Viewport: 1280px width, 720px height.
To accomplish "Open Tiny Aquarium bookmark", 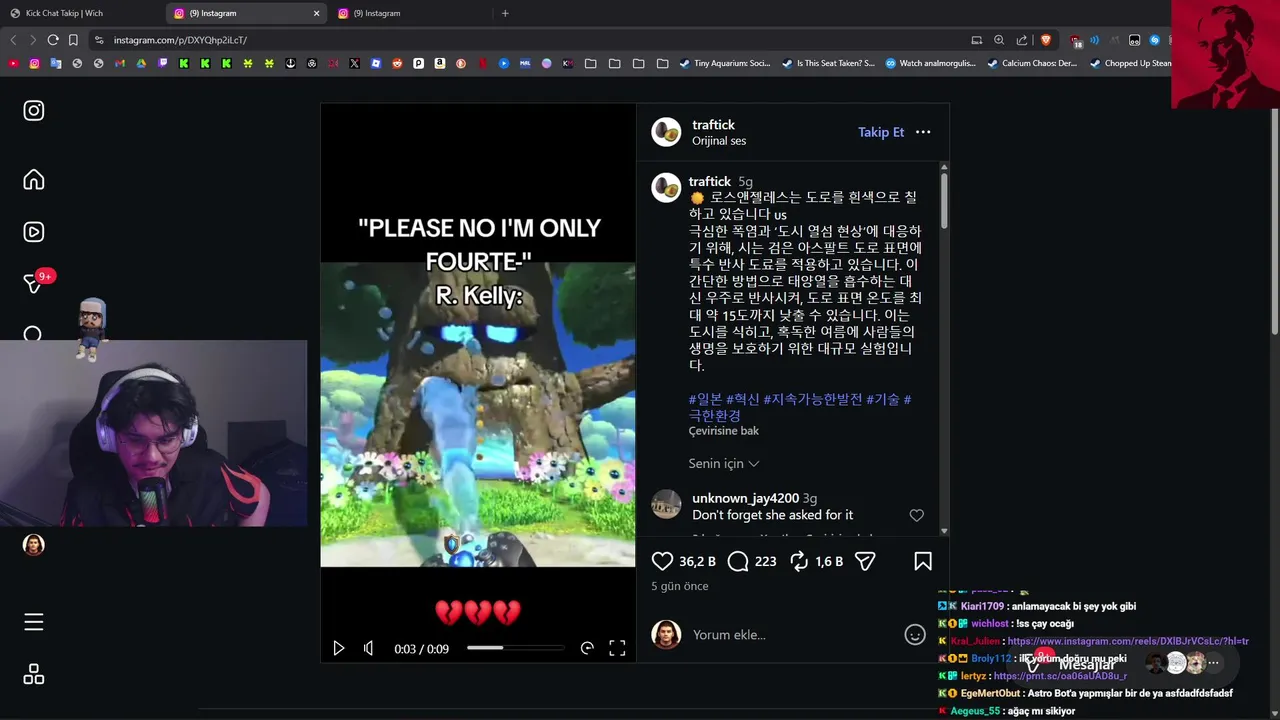I will pyautogui.click(x=725, y=63).
